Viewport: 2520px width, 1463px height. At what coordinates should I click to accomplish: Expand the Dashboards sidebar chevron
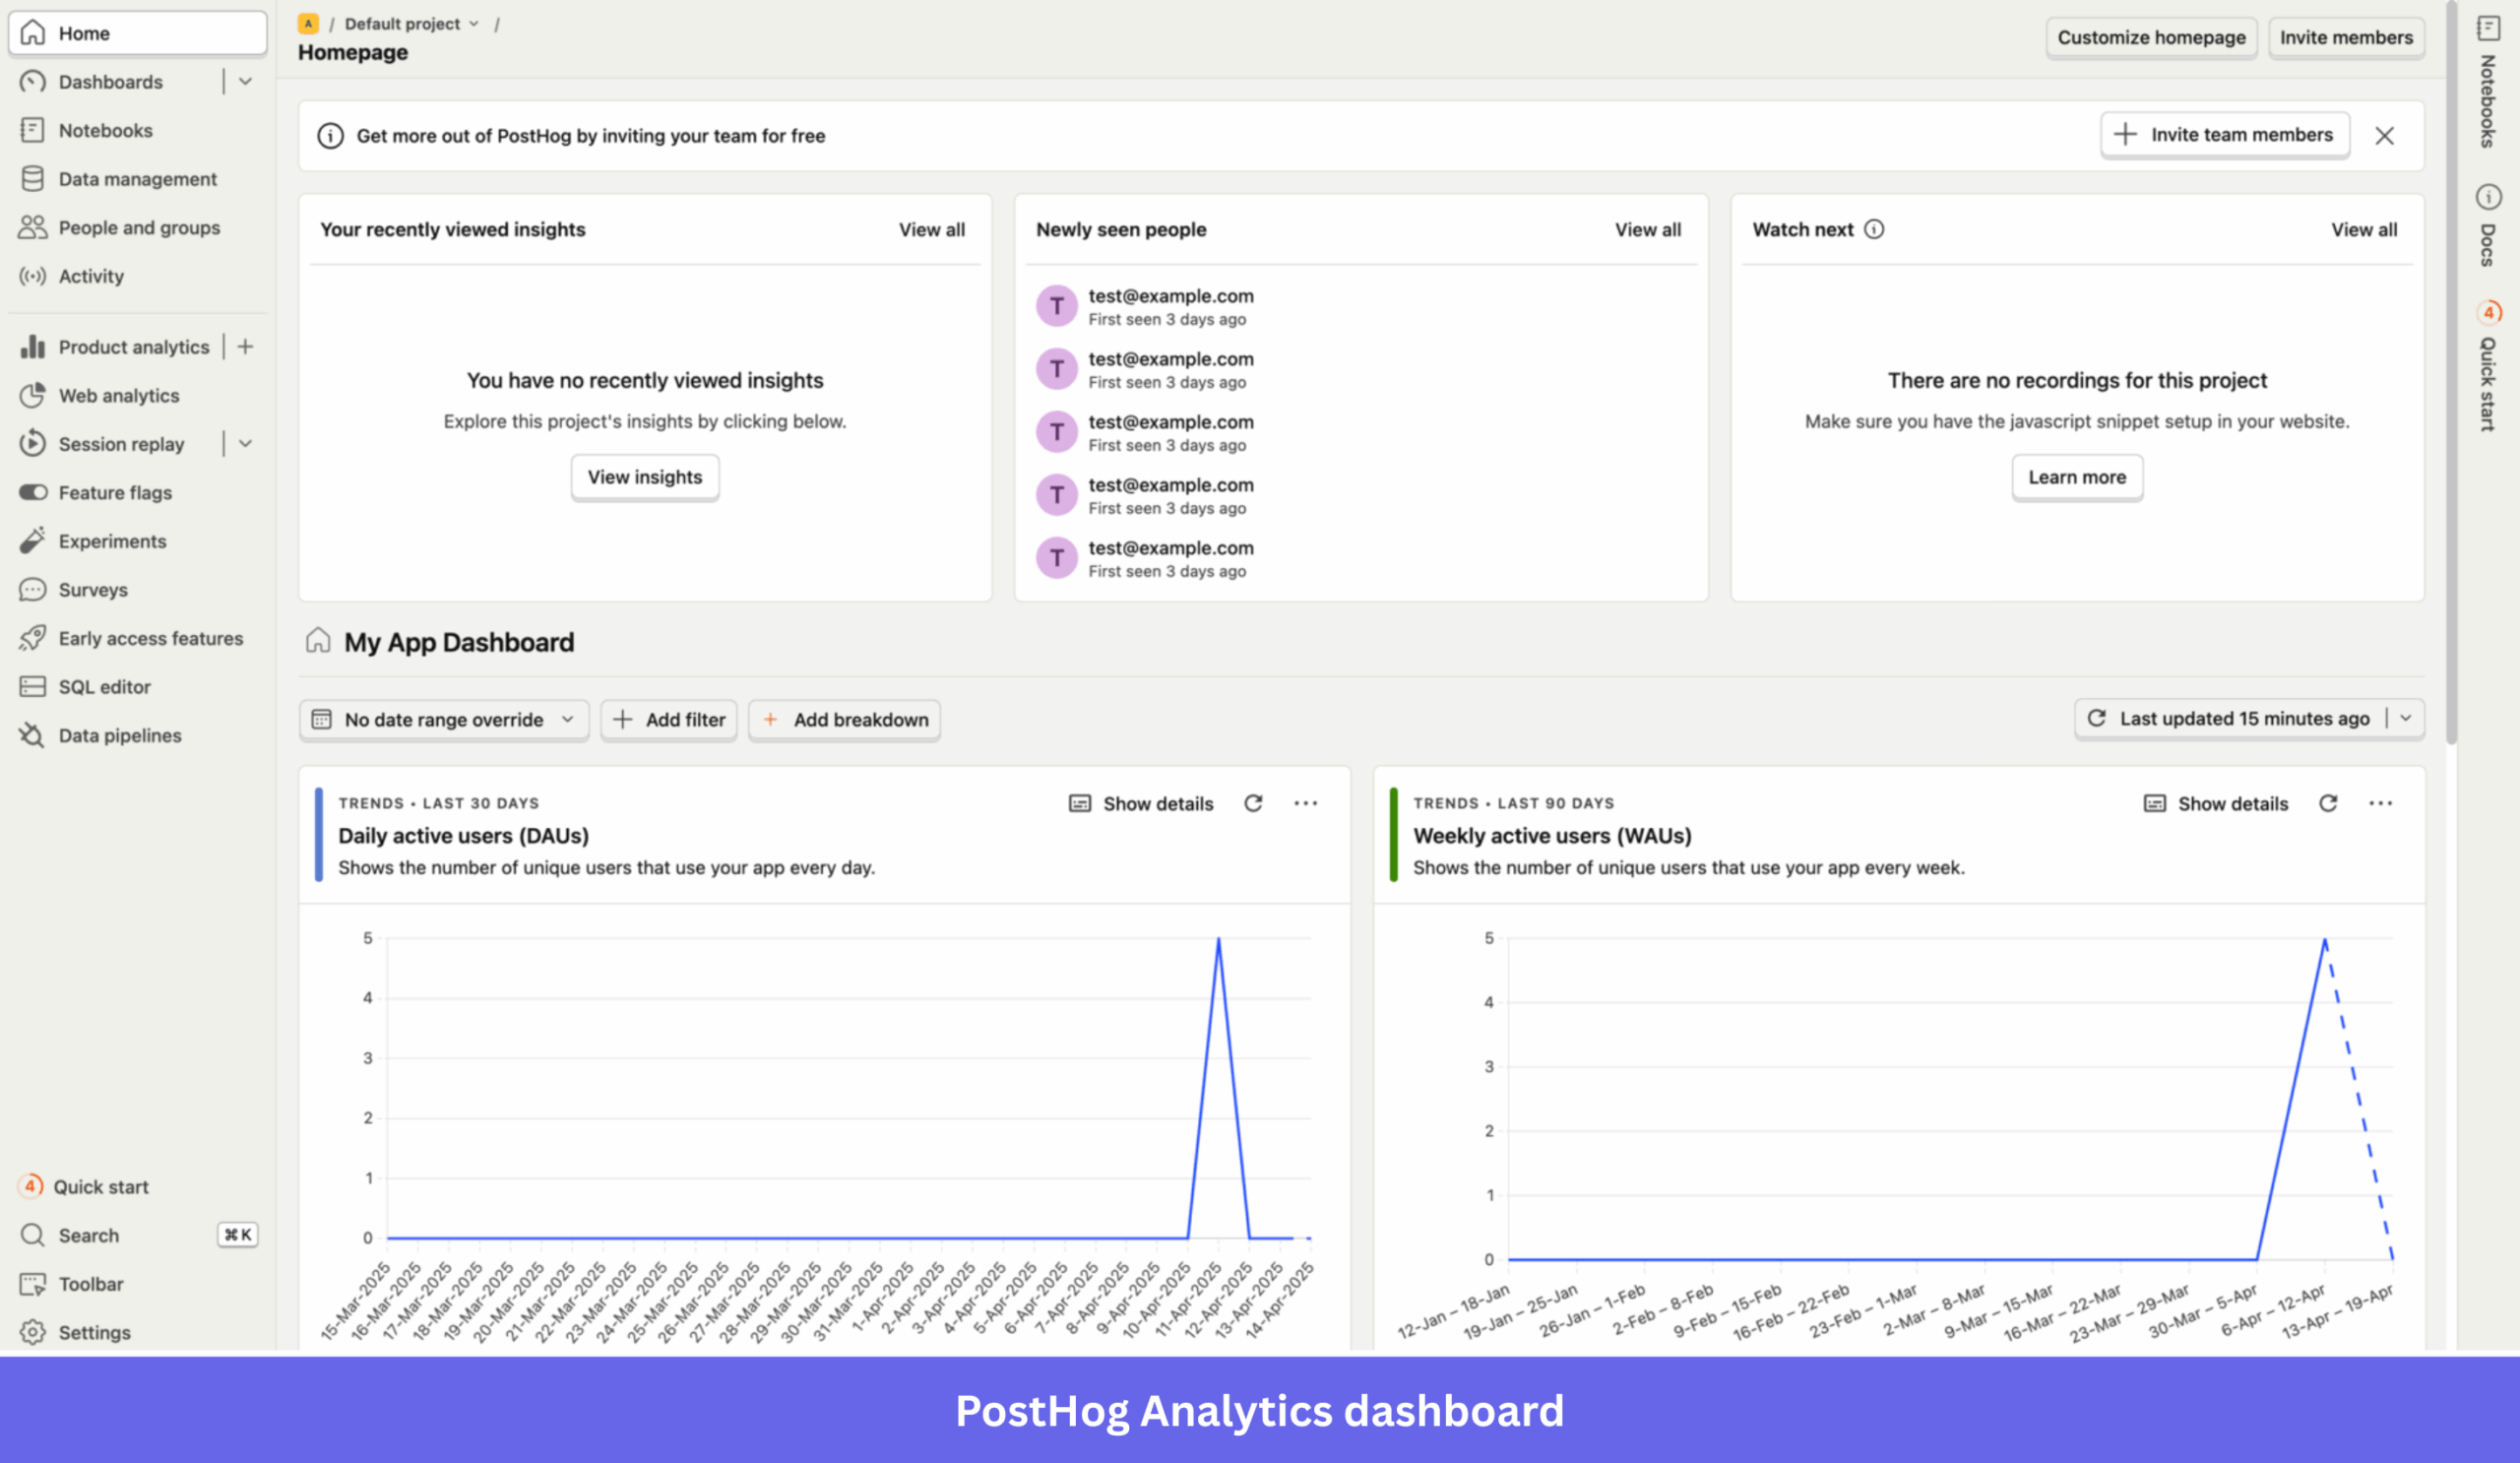[246, 82]
